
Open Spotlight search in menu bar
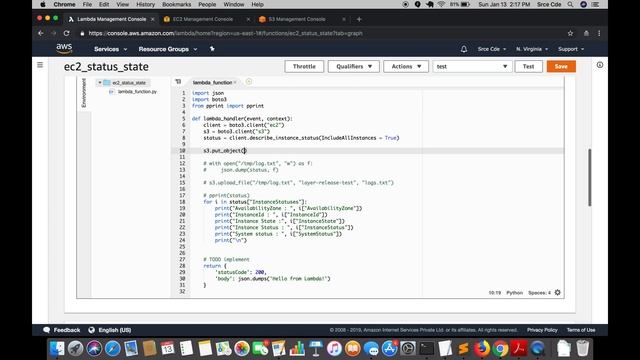click(570, 4)
